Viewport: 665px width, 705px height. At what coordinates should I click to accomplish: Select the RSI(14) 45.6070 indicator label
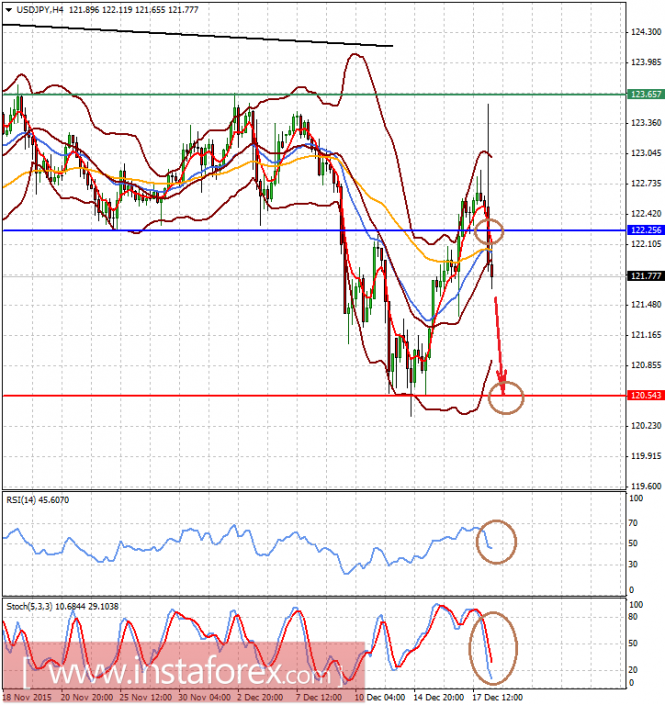38,500
